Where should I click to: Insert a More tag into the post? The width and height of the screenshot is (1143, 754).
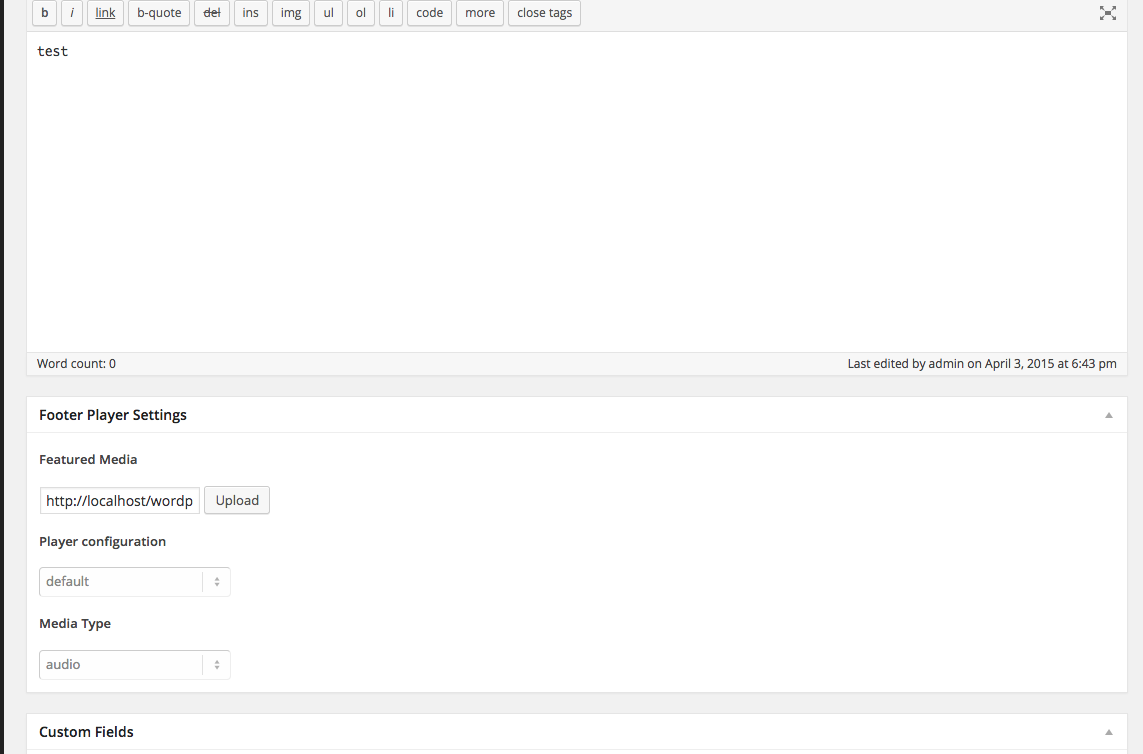click(x=479, y=13)
